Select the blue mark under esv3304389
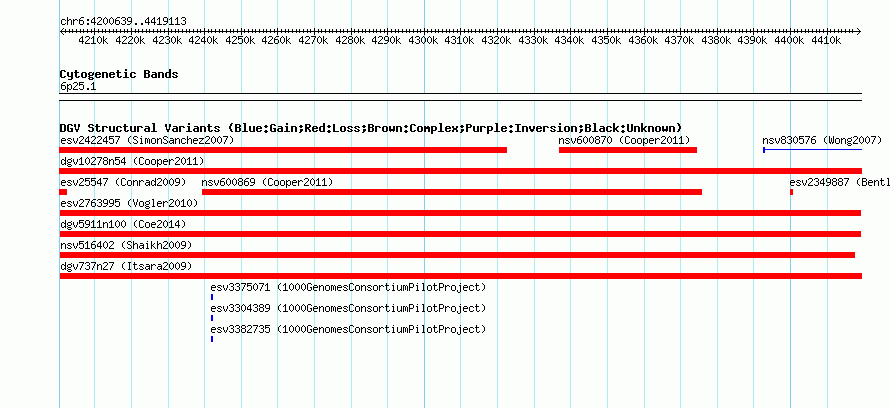Screen dimensions: 890x408 [212, 318]
